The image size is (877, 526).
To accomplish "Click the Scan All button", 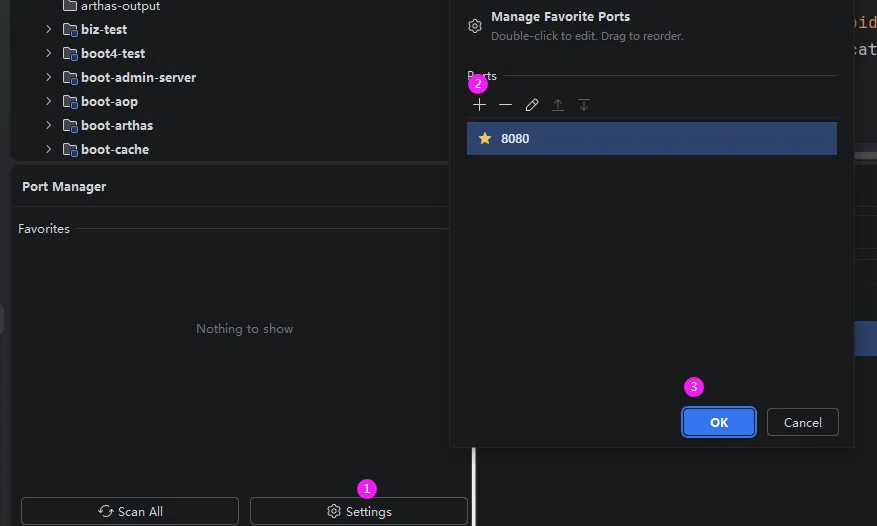I will pyautogui.click(x=130, y=511).
